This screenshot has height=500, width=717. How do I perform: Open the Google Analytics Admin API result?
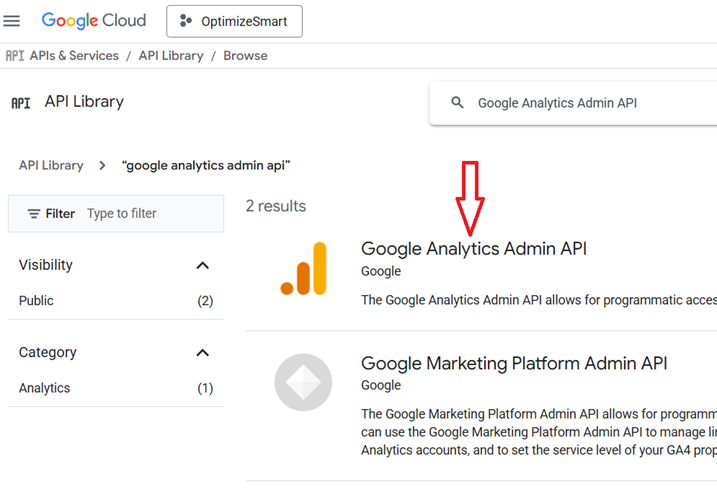(473, 249)
